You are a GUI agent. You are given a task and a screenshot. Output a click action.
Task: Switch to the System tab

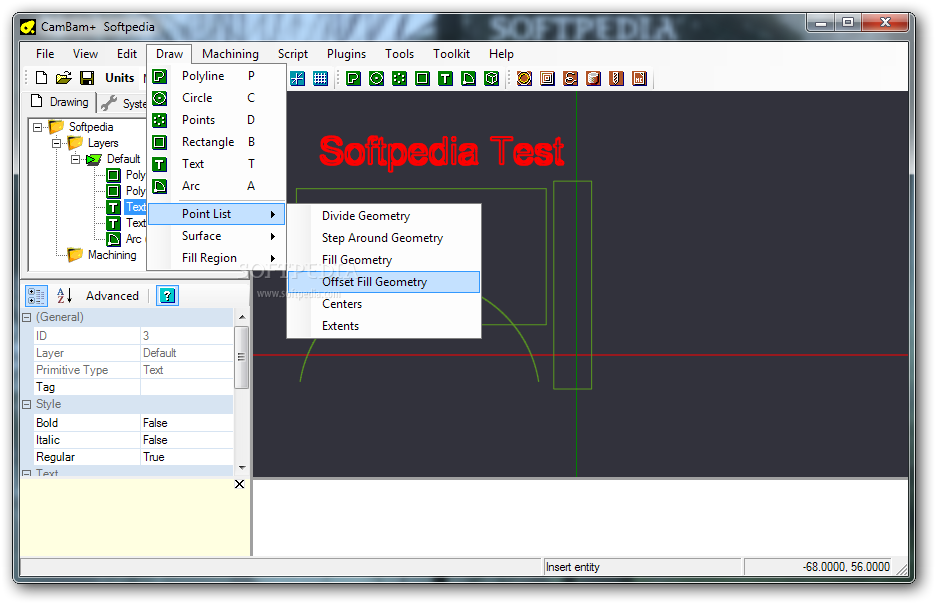click(x=123, y=103)
